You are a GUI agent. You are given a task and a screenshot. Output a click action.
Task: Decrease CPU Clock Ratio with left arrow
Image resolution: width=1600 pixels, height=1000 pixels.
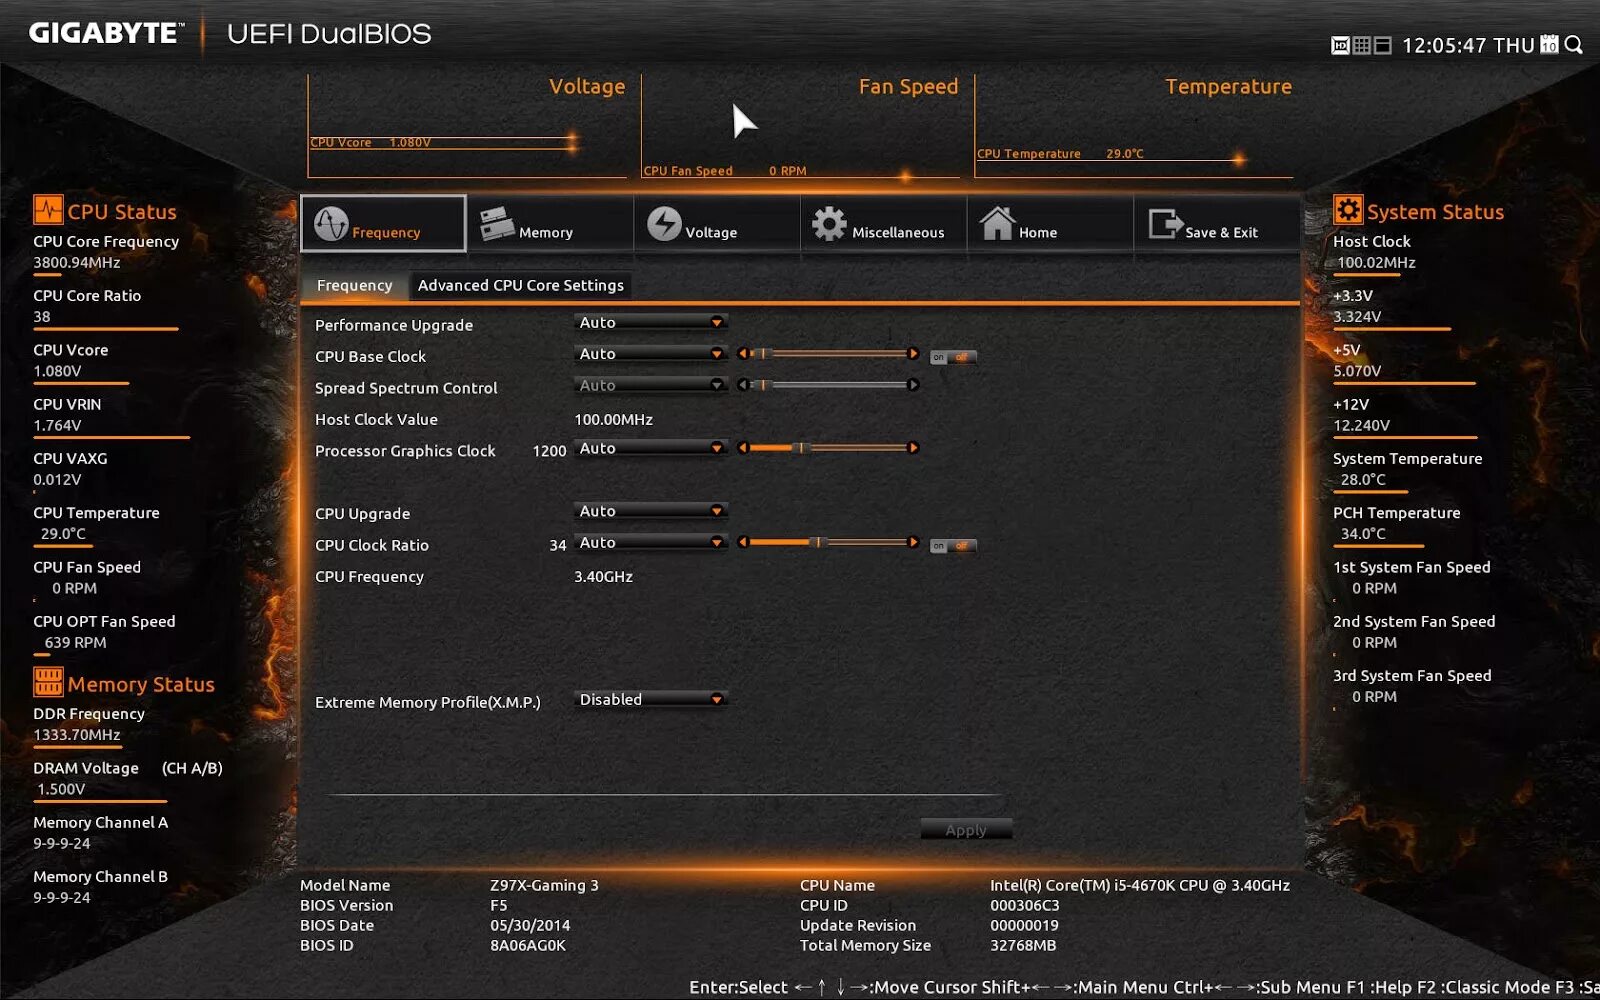coord(743,542)
